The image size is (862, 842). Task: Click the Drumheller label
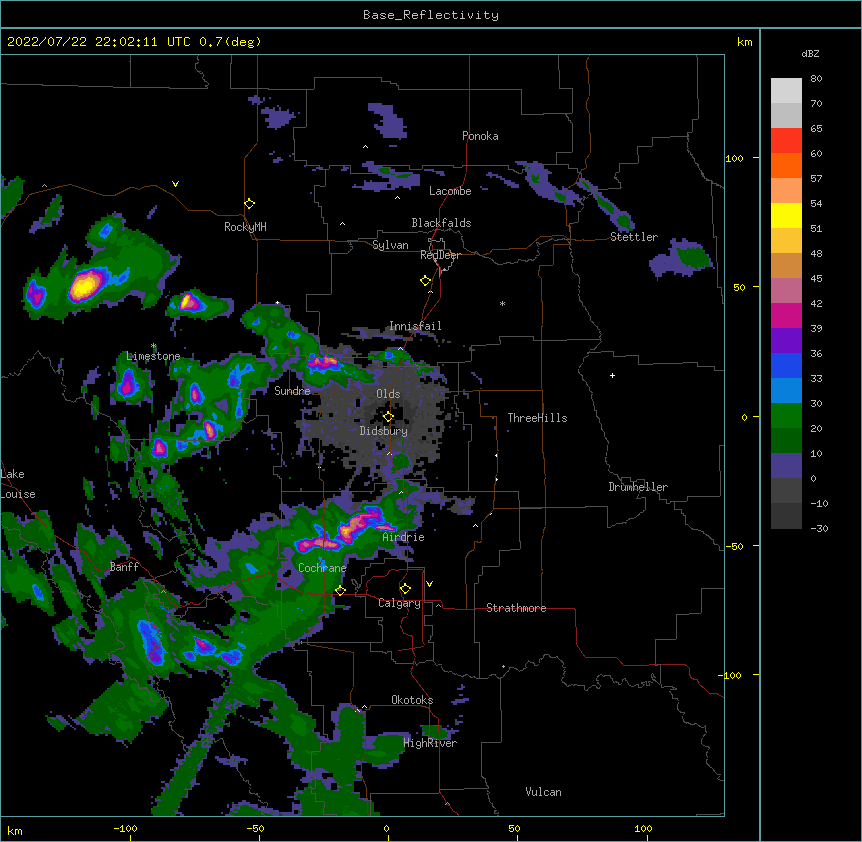coord(638,487)
